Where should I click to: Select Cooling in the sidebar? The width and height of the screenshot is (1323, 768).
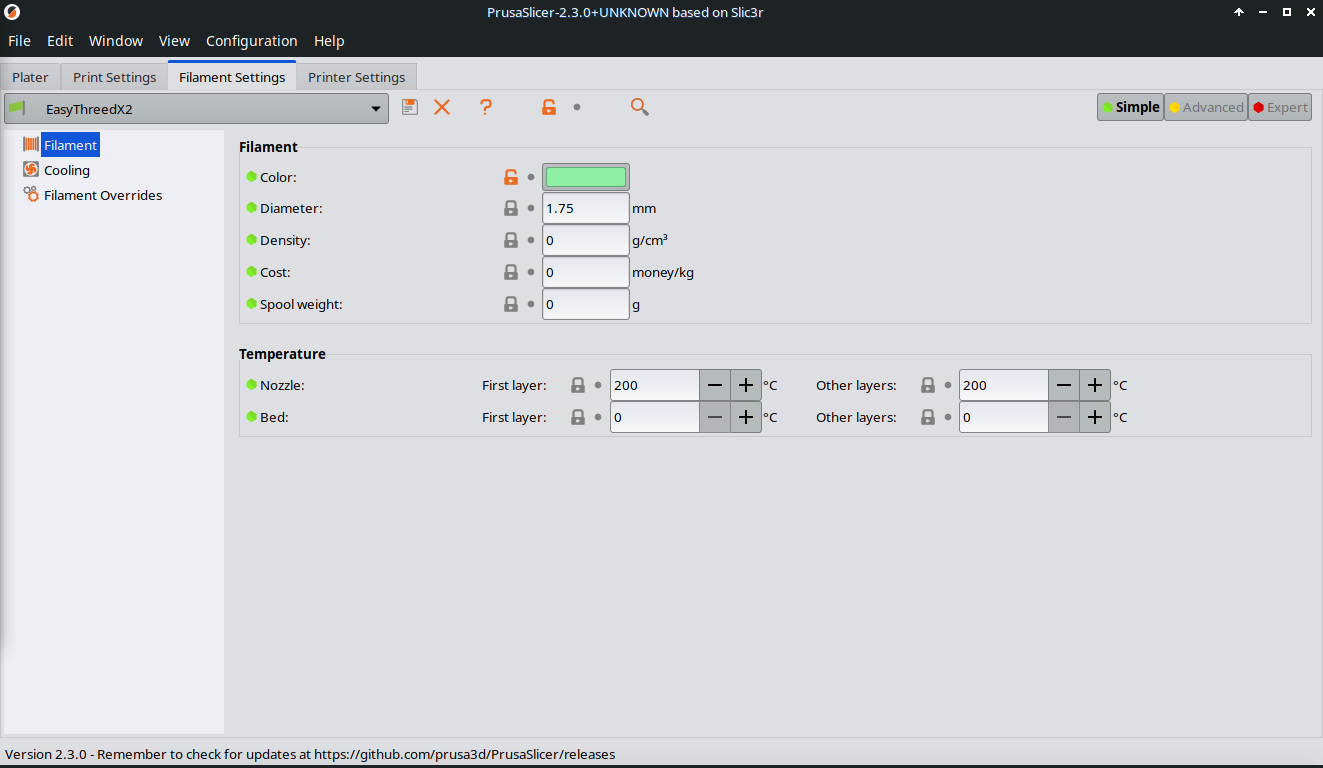click(67, 170)
